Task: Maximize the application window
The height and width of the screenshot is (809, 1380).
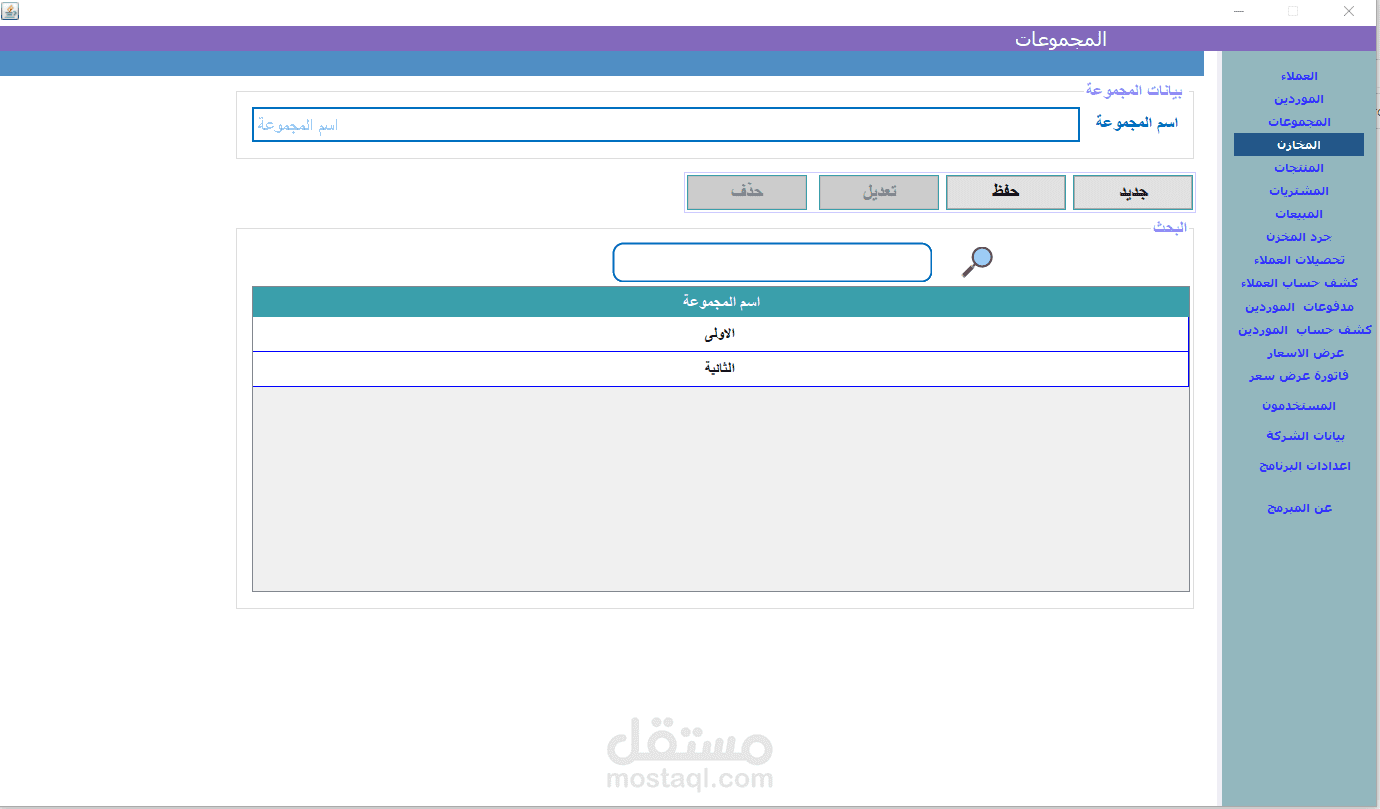Action: [x=1293, y=11]
